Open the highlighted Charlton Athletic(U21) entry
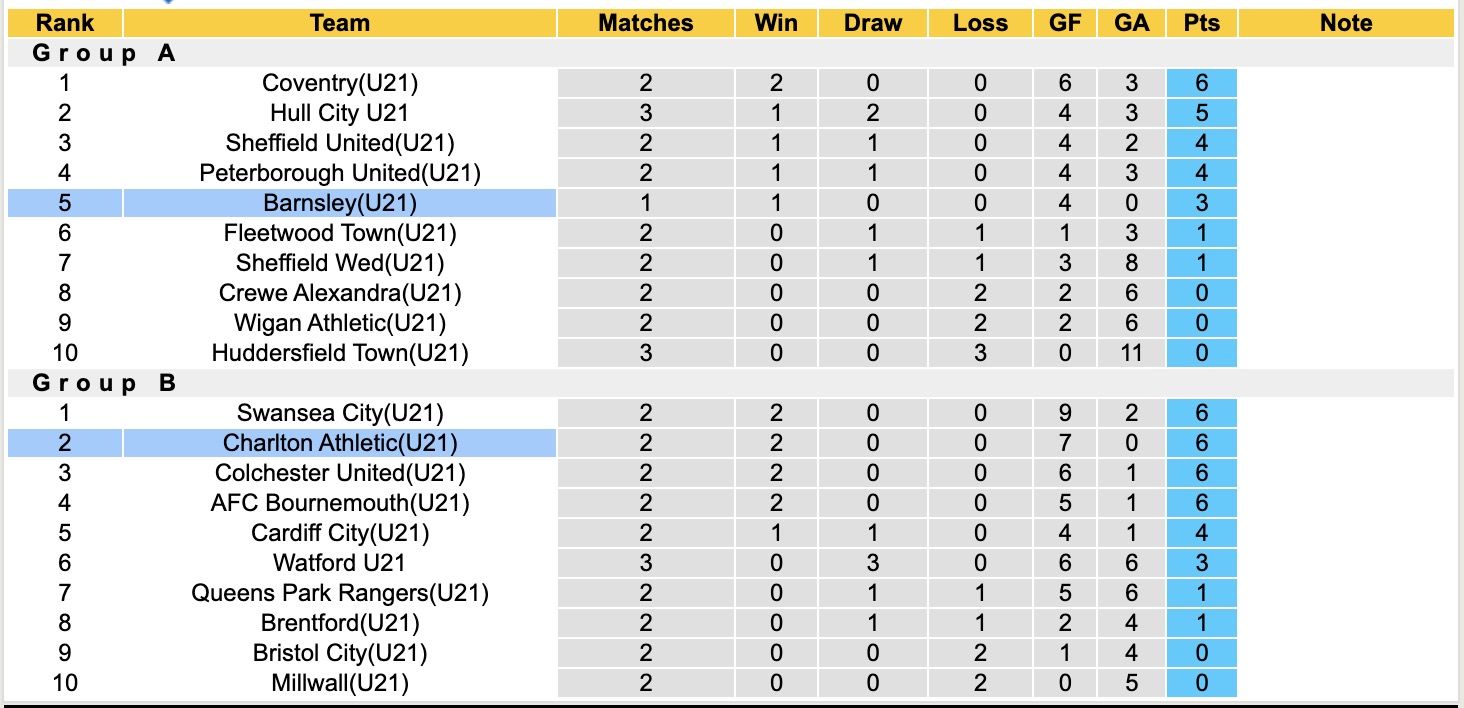The height and width of the screenshot is (708, 1464). point(340,443)
